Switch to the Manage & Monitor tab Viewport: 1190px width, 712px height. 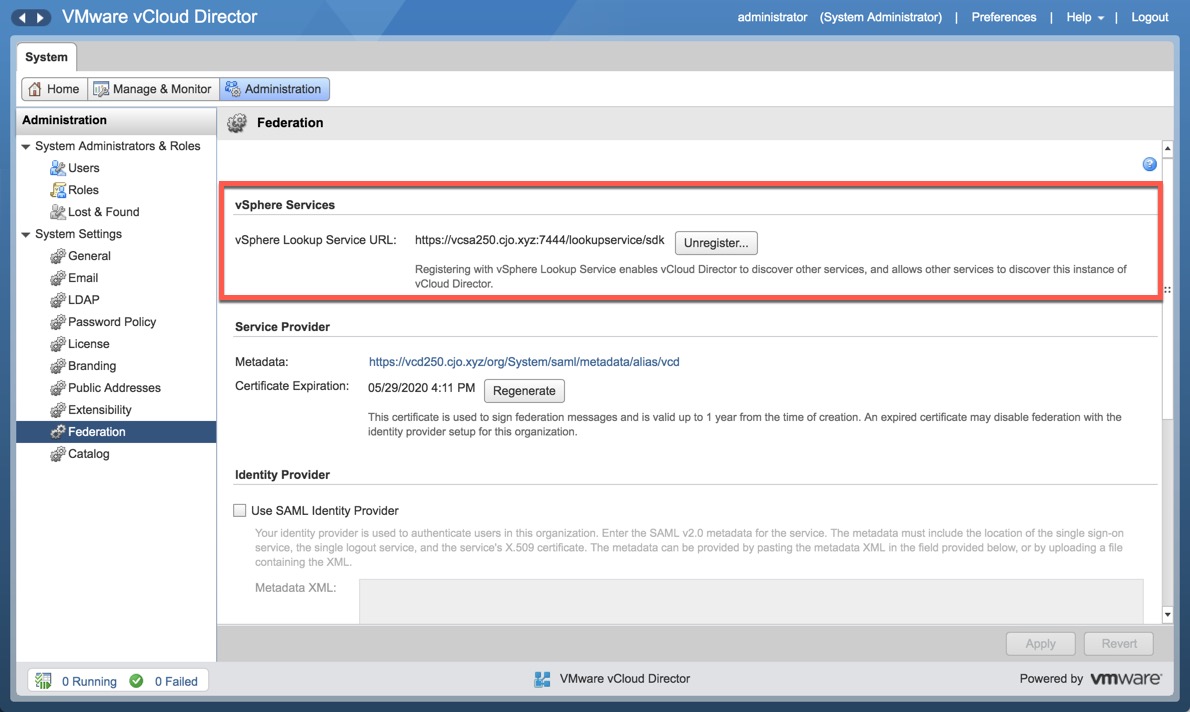click(153, 89)
